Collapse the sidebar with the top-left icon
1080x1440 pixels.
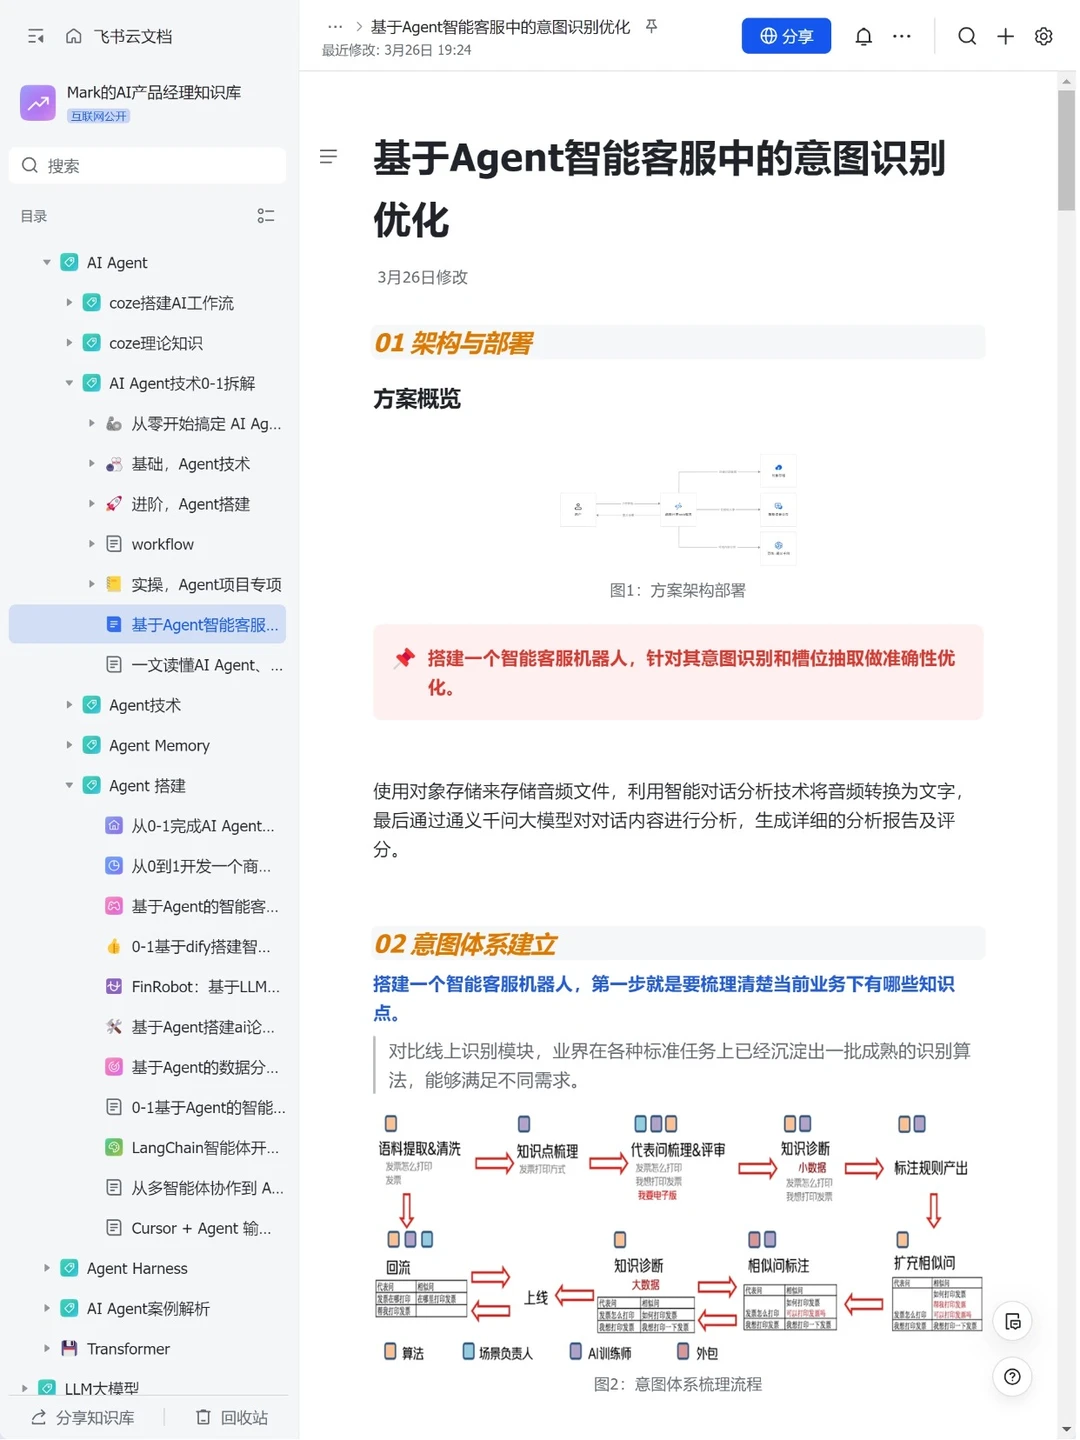click(36, 37)
